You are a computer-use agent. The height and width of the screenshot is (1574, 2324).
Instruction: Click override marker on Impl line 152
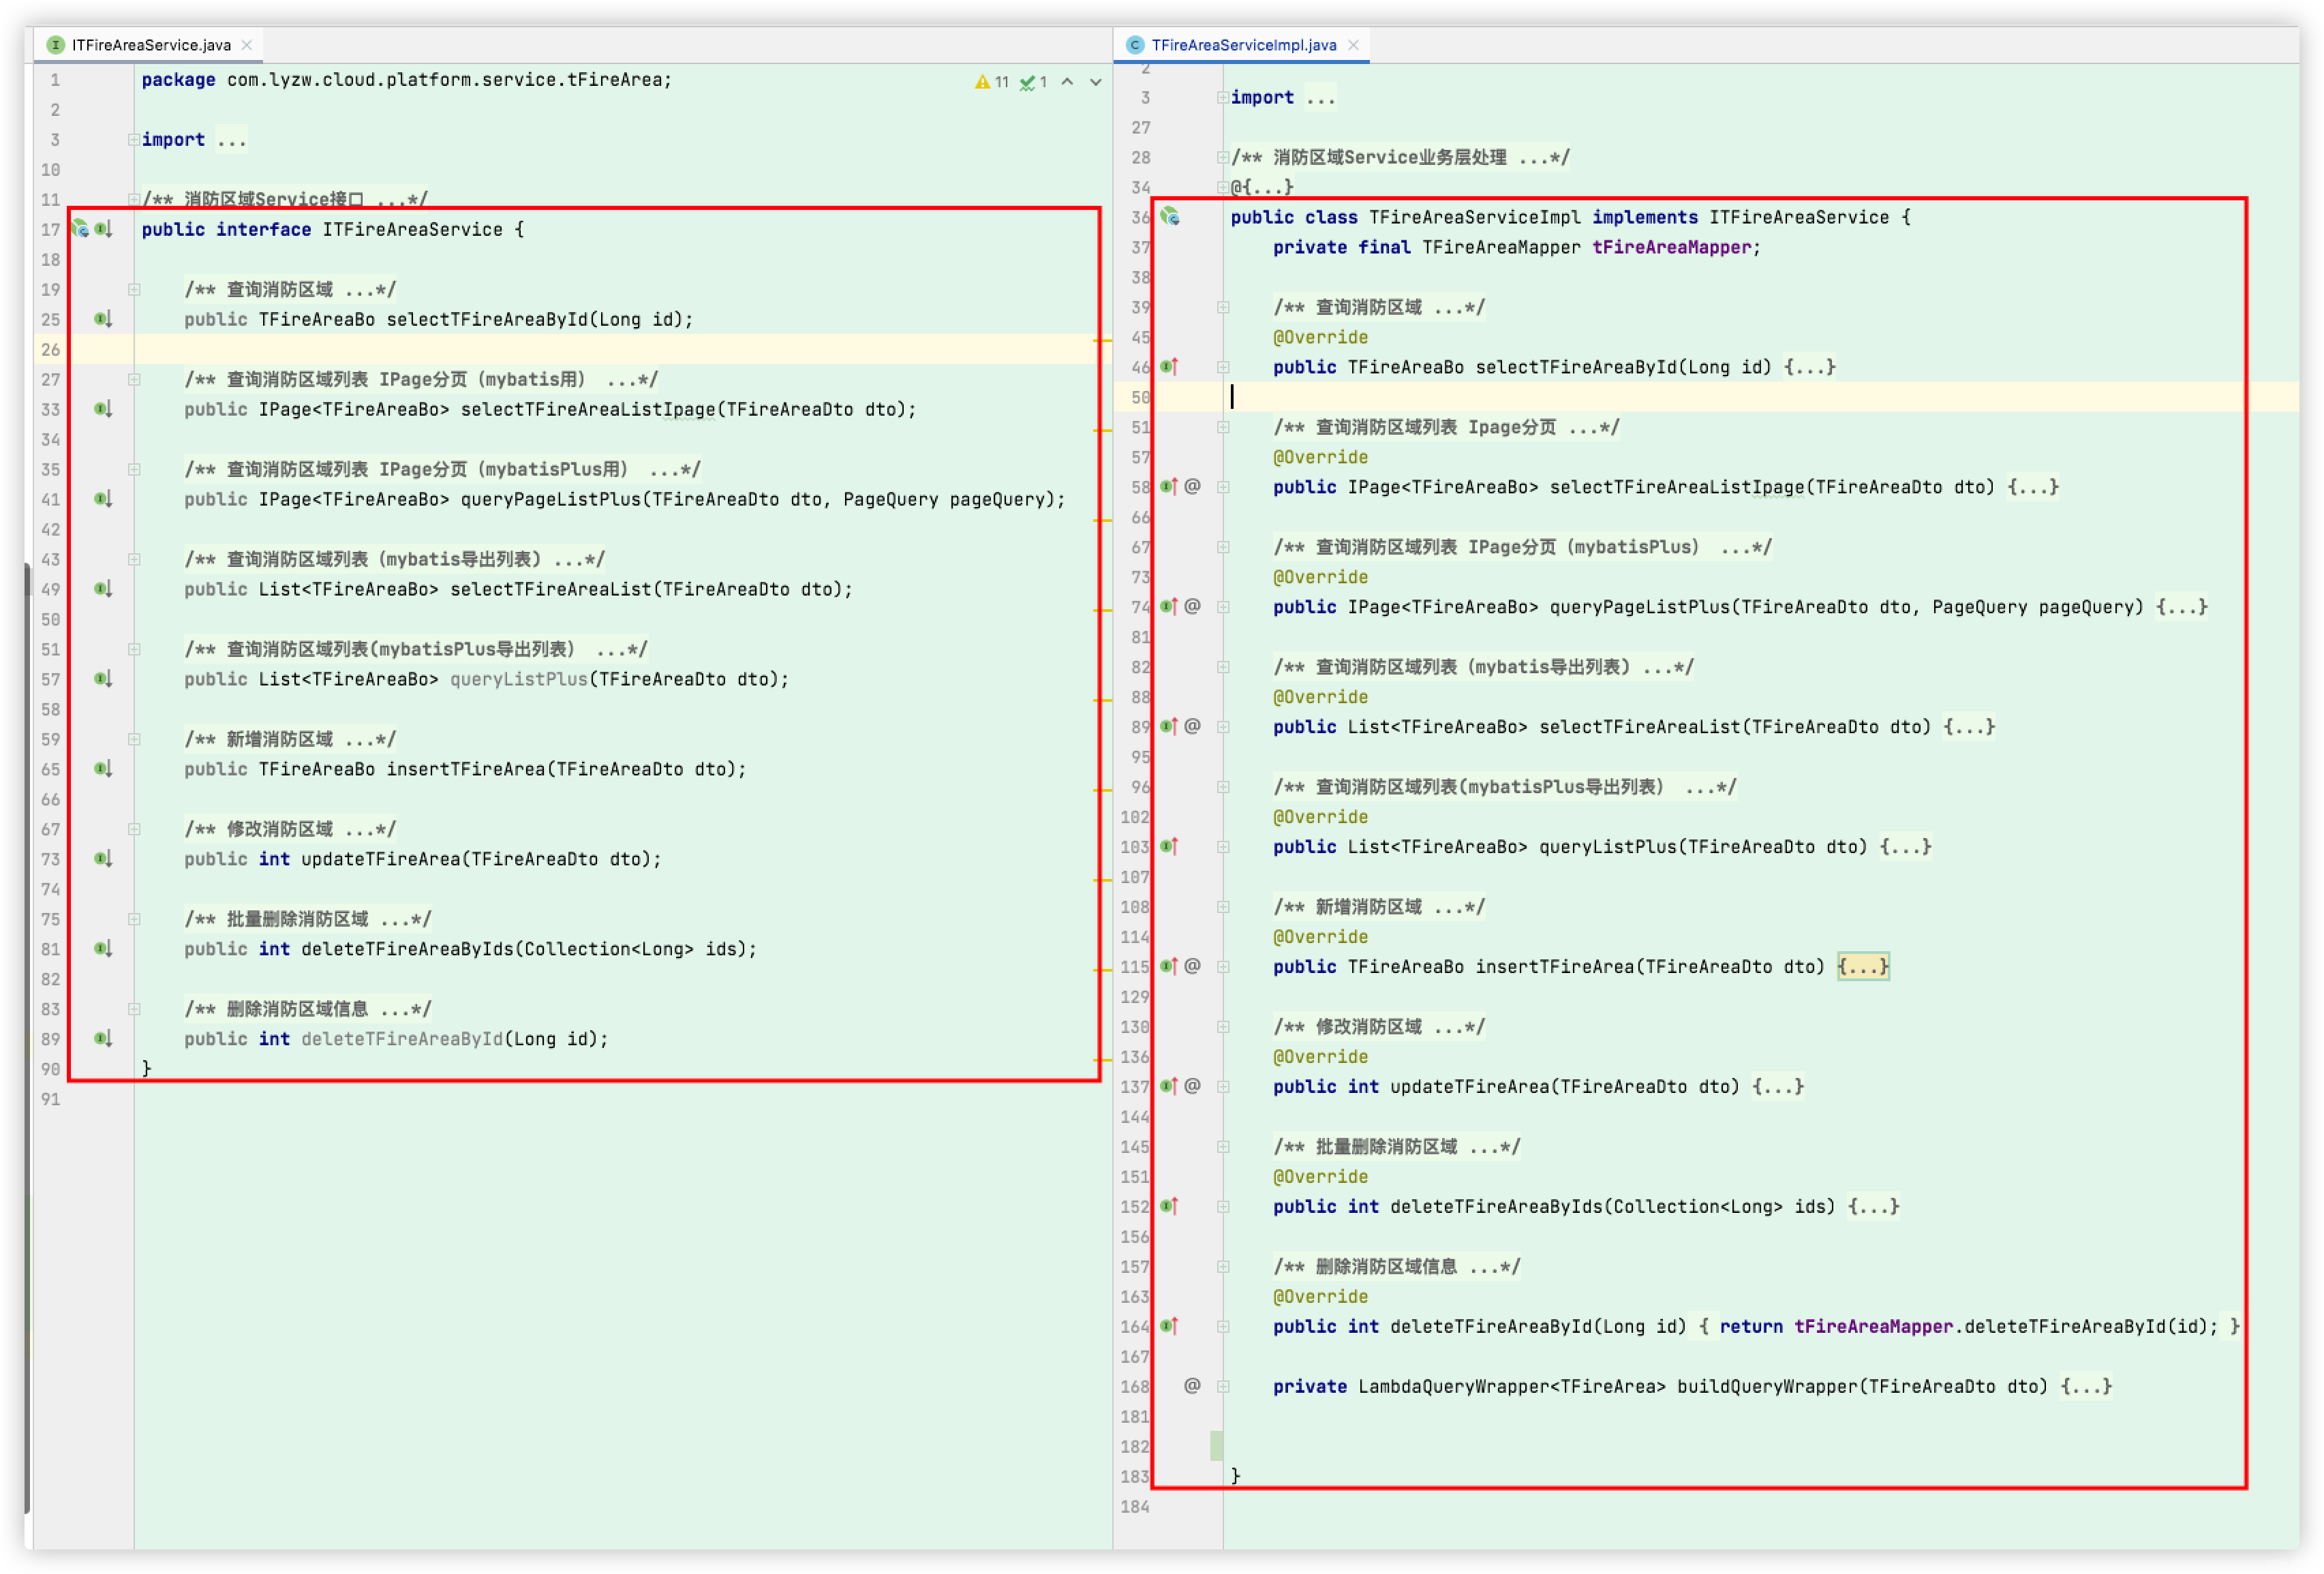1169,1207
